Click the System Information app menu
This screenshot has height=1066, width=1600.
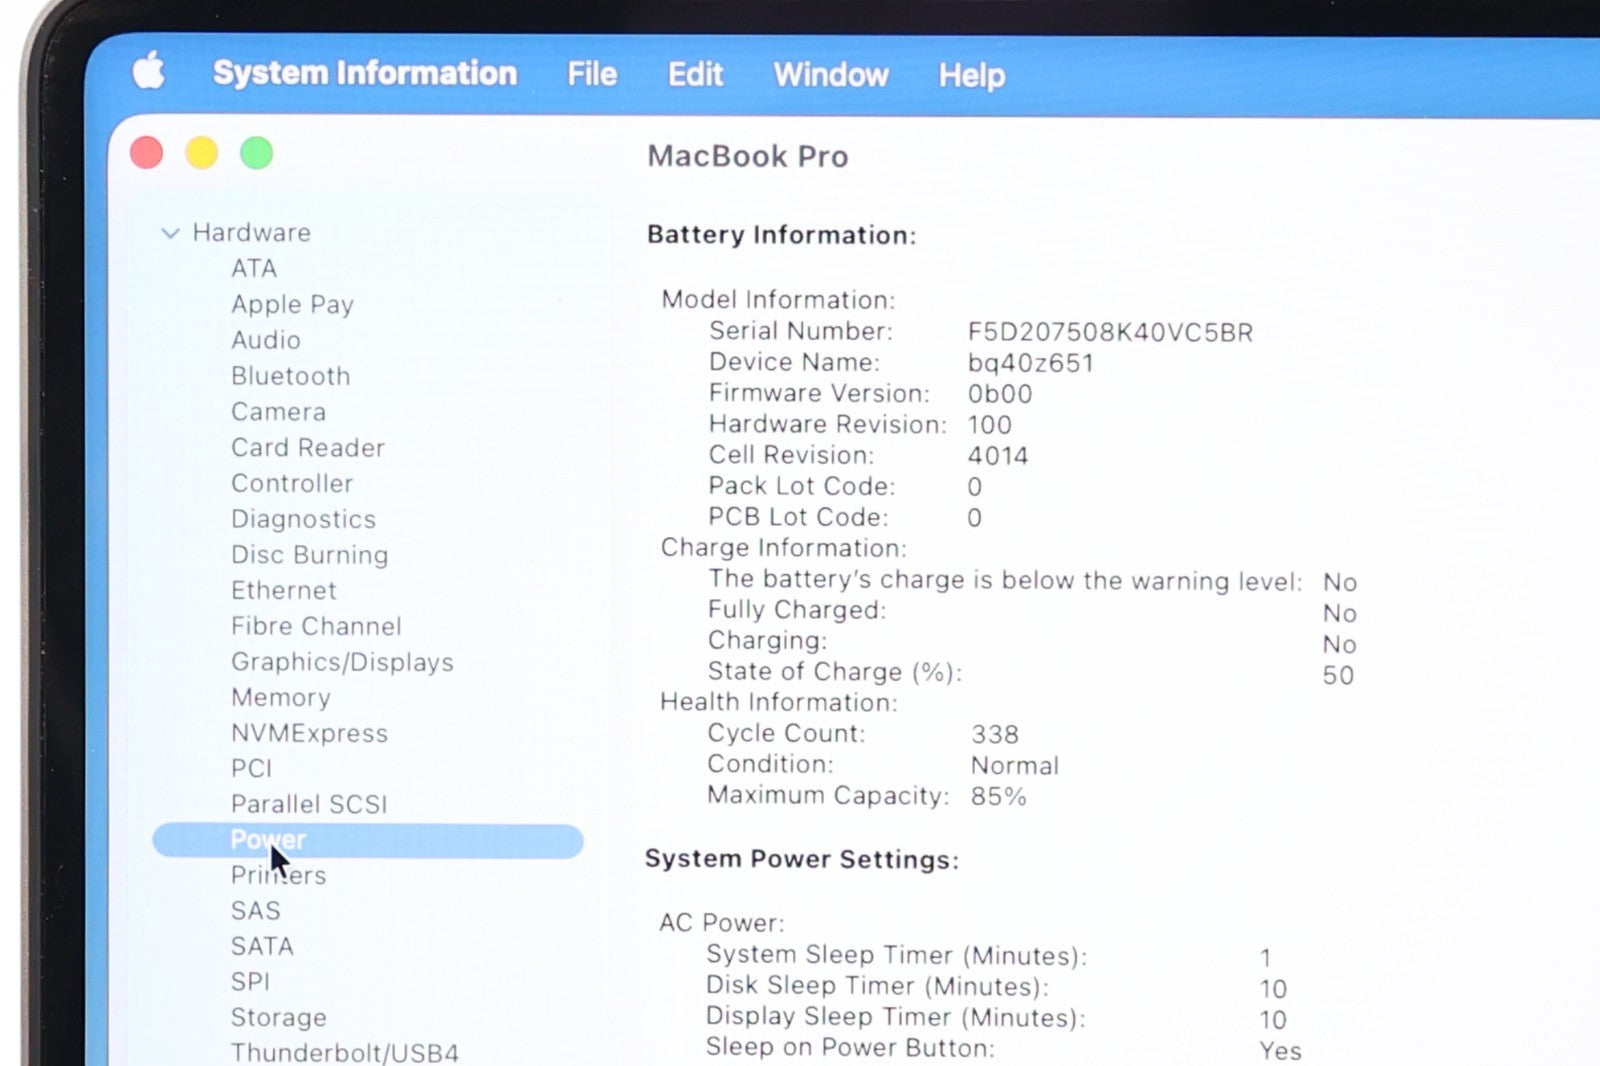click(365, 73)
